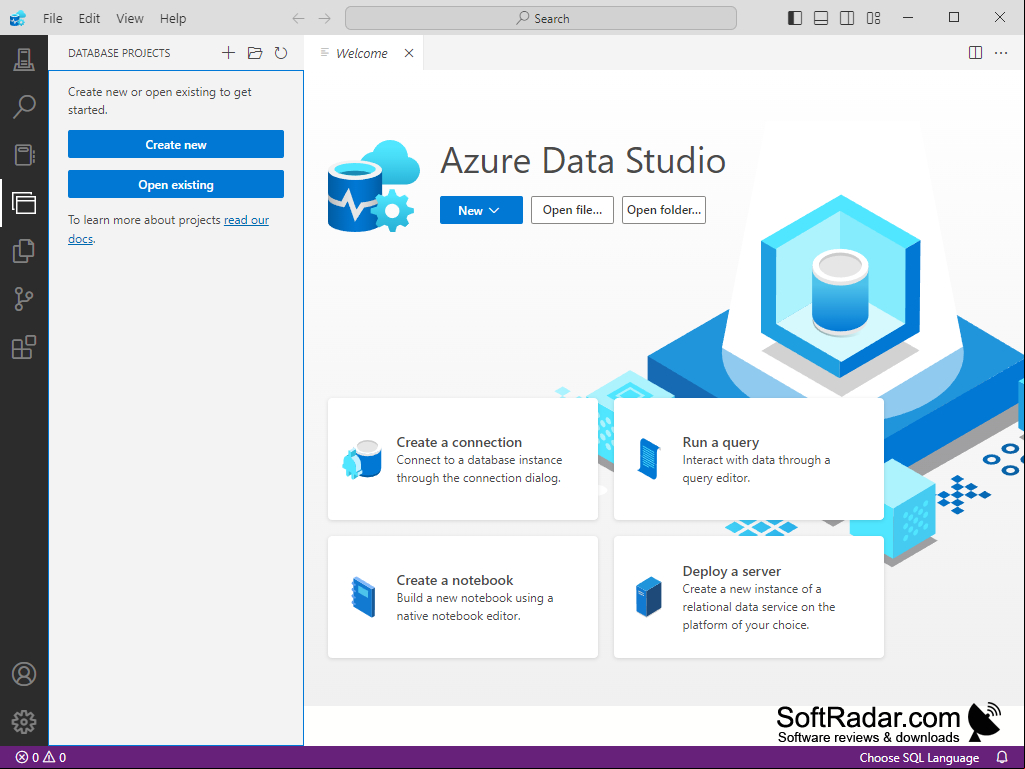Screen dimensions: 1025x769
Task: Click Choose SQL Language in status bar
Action: [919, 757]
